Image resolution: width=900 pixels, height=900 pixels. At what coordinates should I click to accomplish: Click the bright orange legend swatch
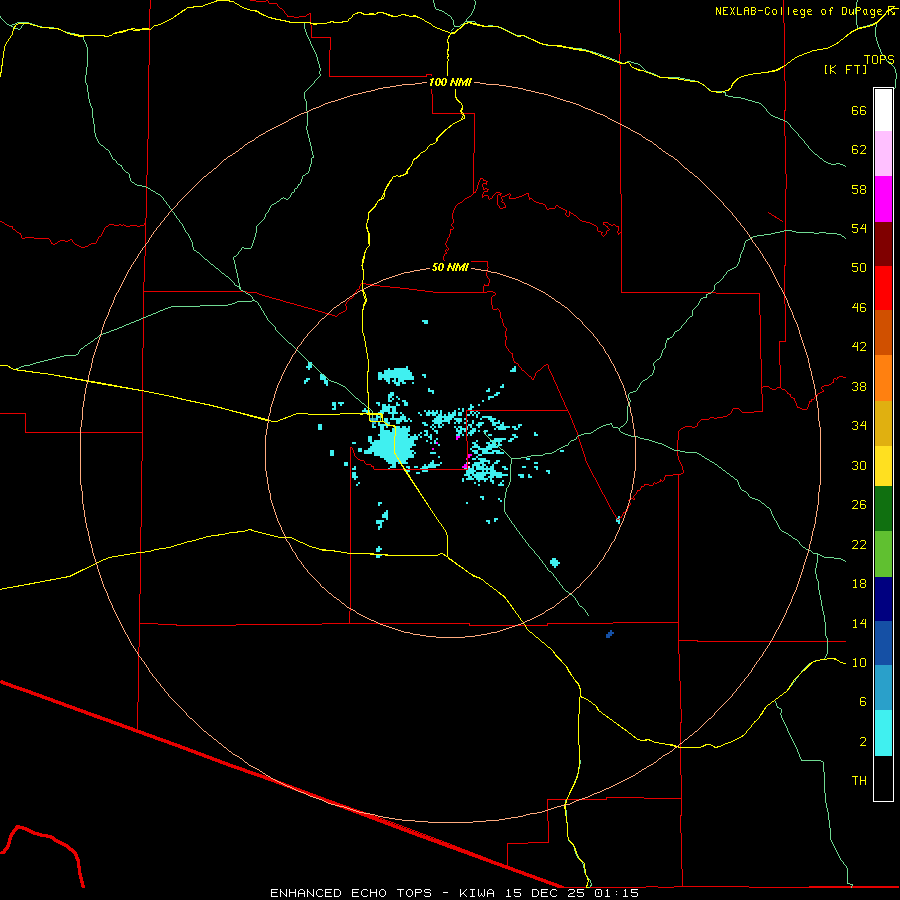coord(883,378)
